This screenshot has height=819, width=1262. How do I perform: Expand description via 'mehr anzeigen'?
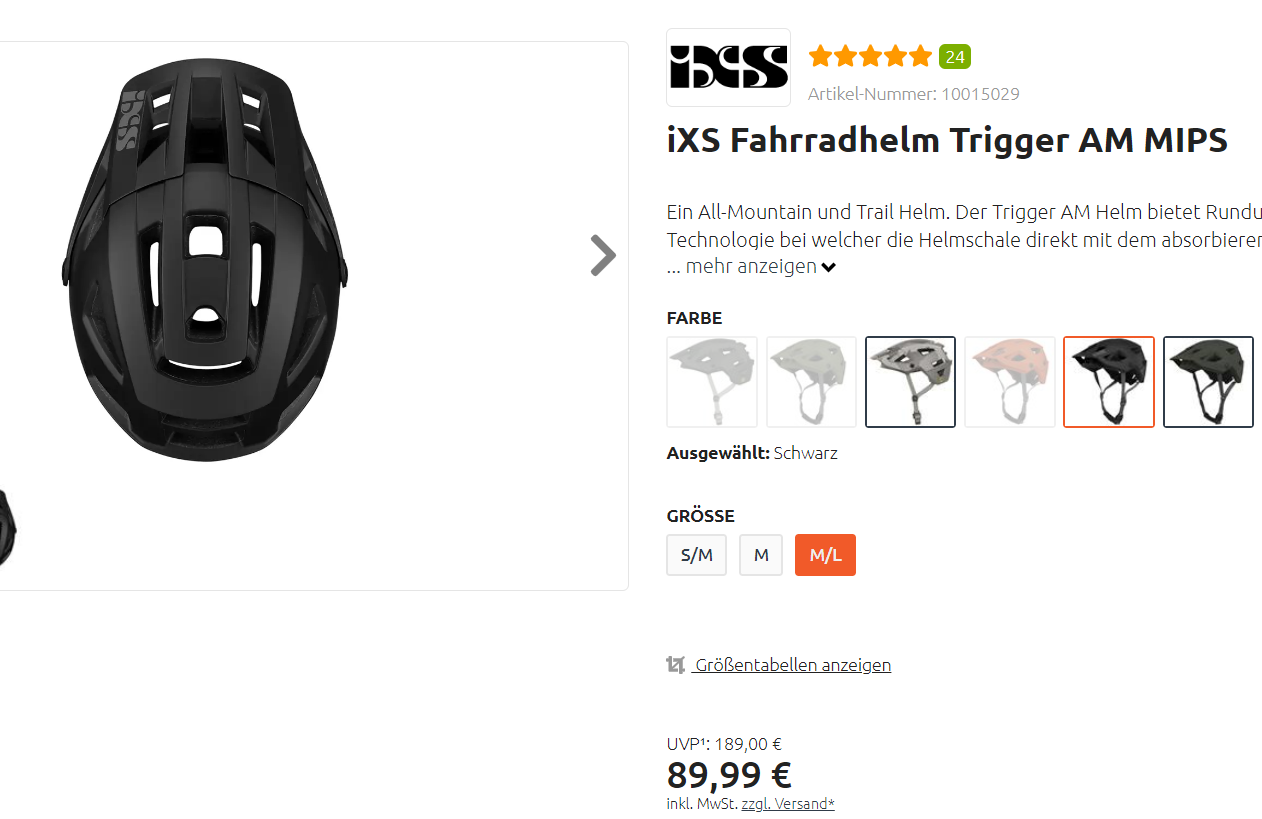tap(751, 267)
